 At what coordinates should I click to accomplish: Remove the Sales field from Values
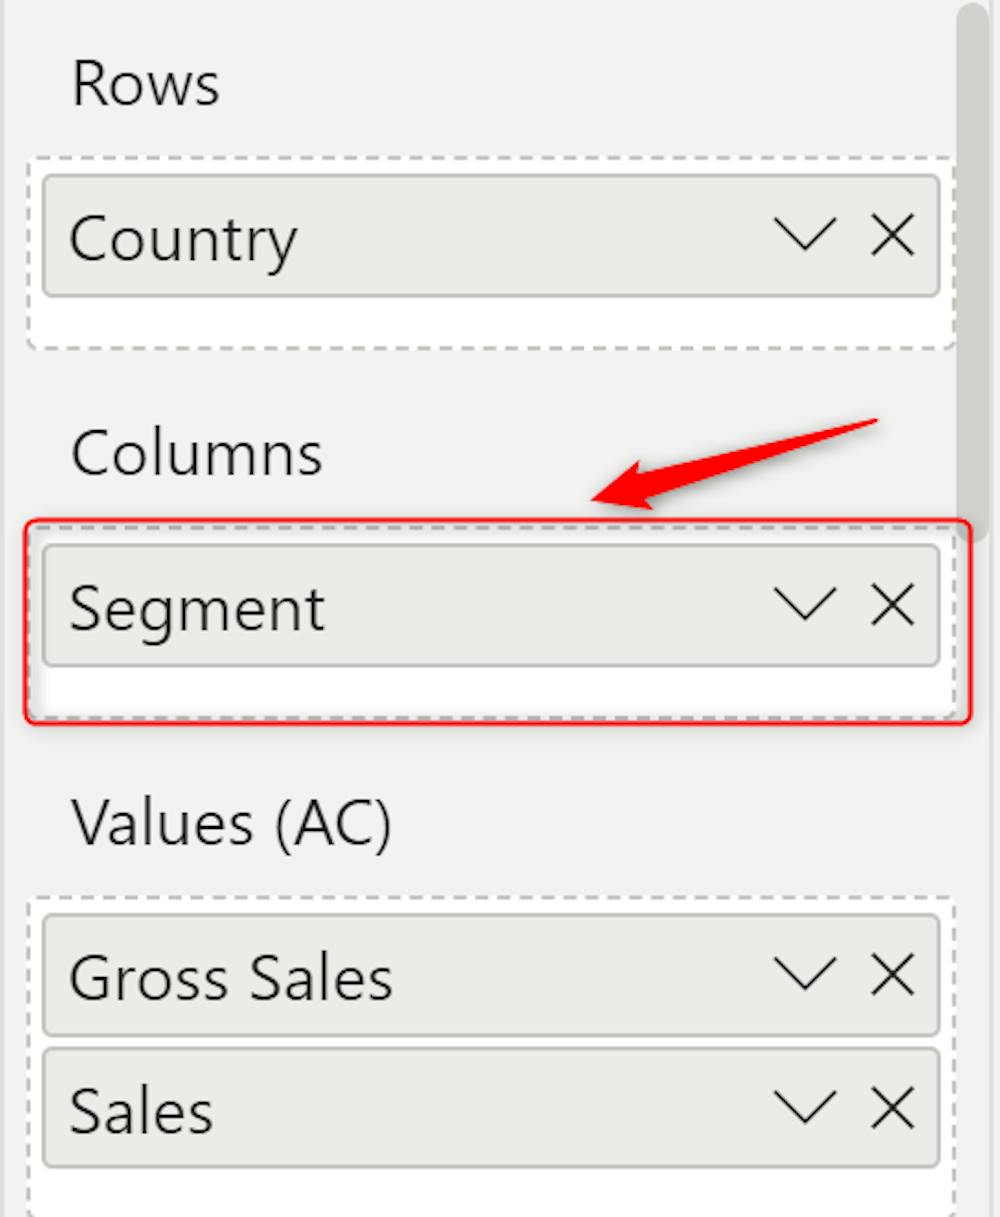click(x=892, y=1108)
